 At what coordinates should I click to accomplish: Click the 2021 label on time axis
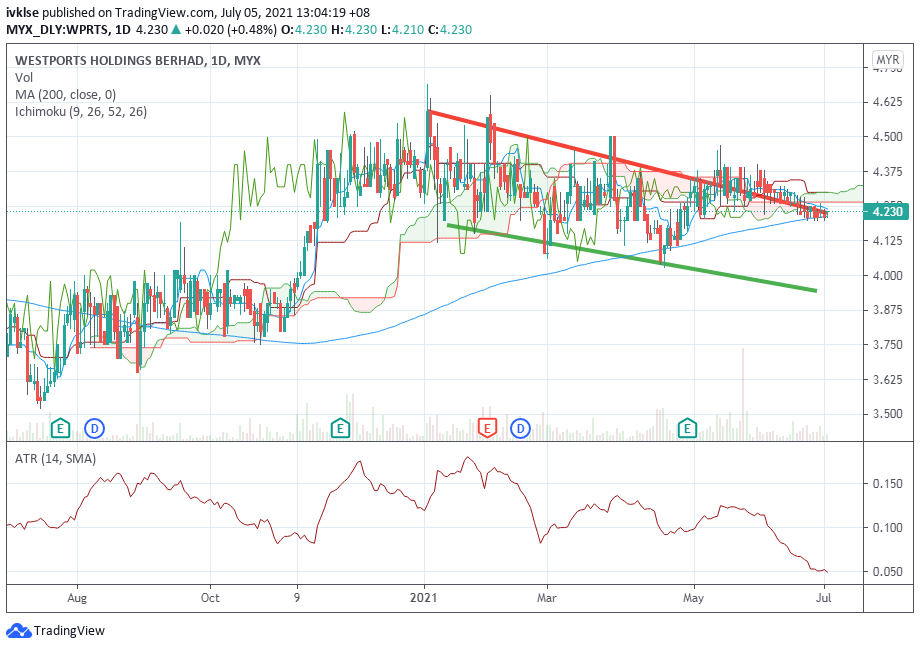(x=424, y=598)
